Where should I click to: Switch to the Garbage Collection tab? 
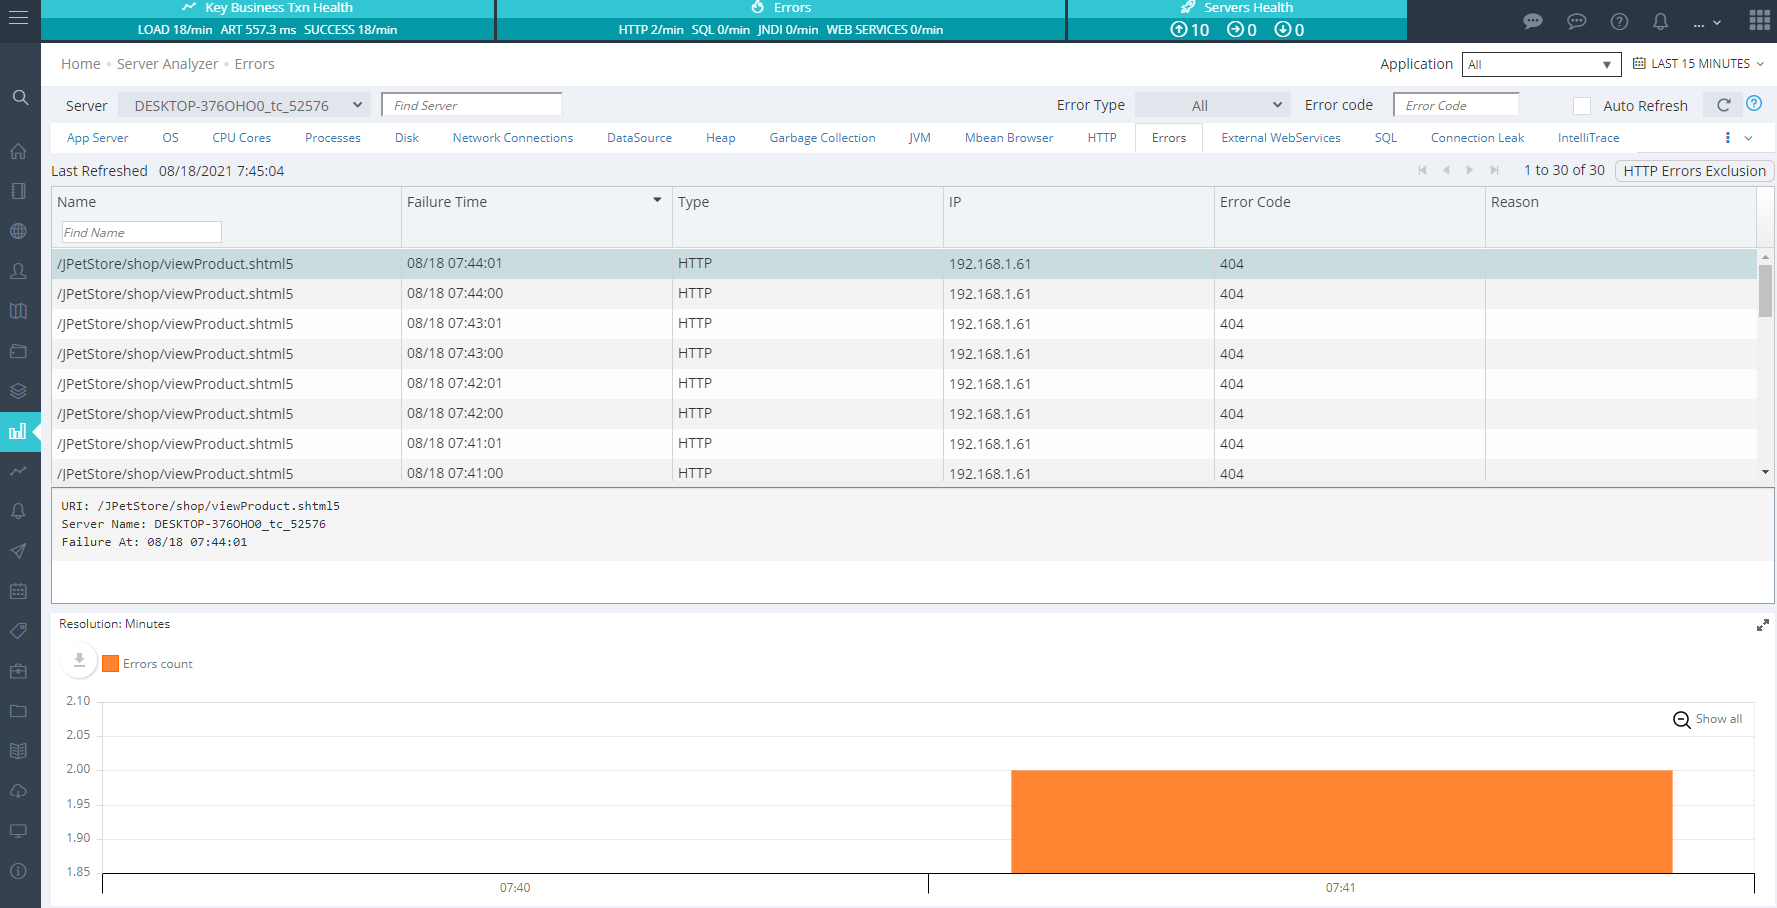pyautogui.click(x=822, y=138)
